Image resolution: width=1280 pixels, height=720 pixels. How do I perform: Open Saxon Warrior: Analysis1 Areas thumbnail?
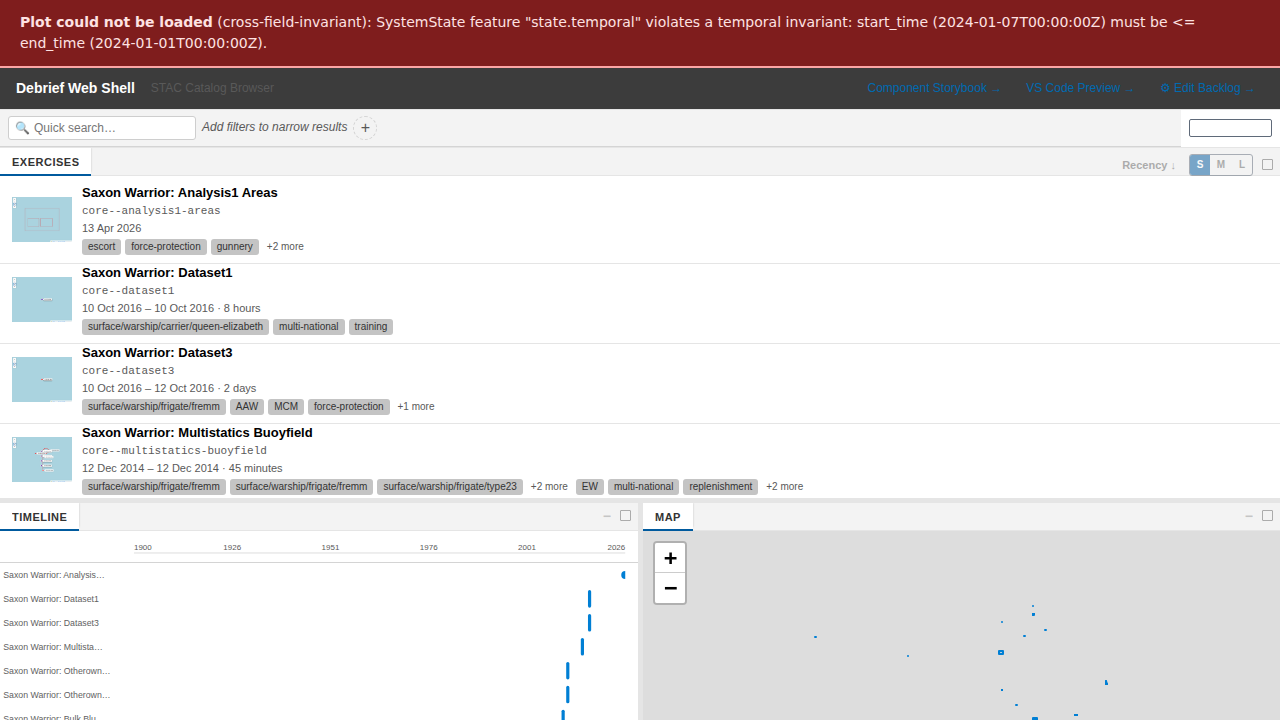[x=42, y=219]
